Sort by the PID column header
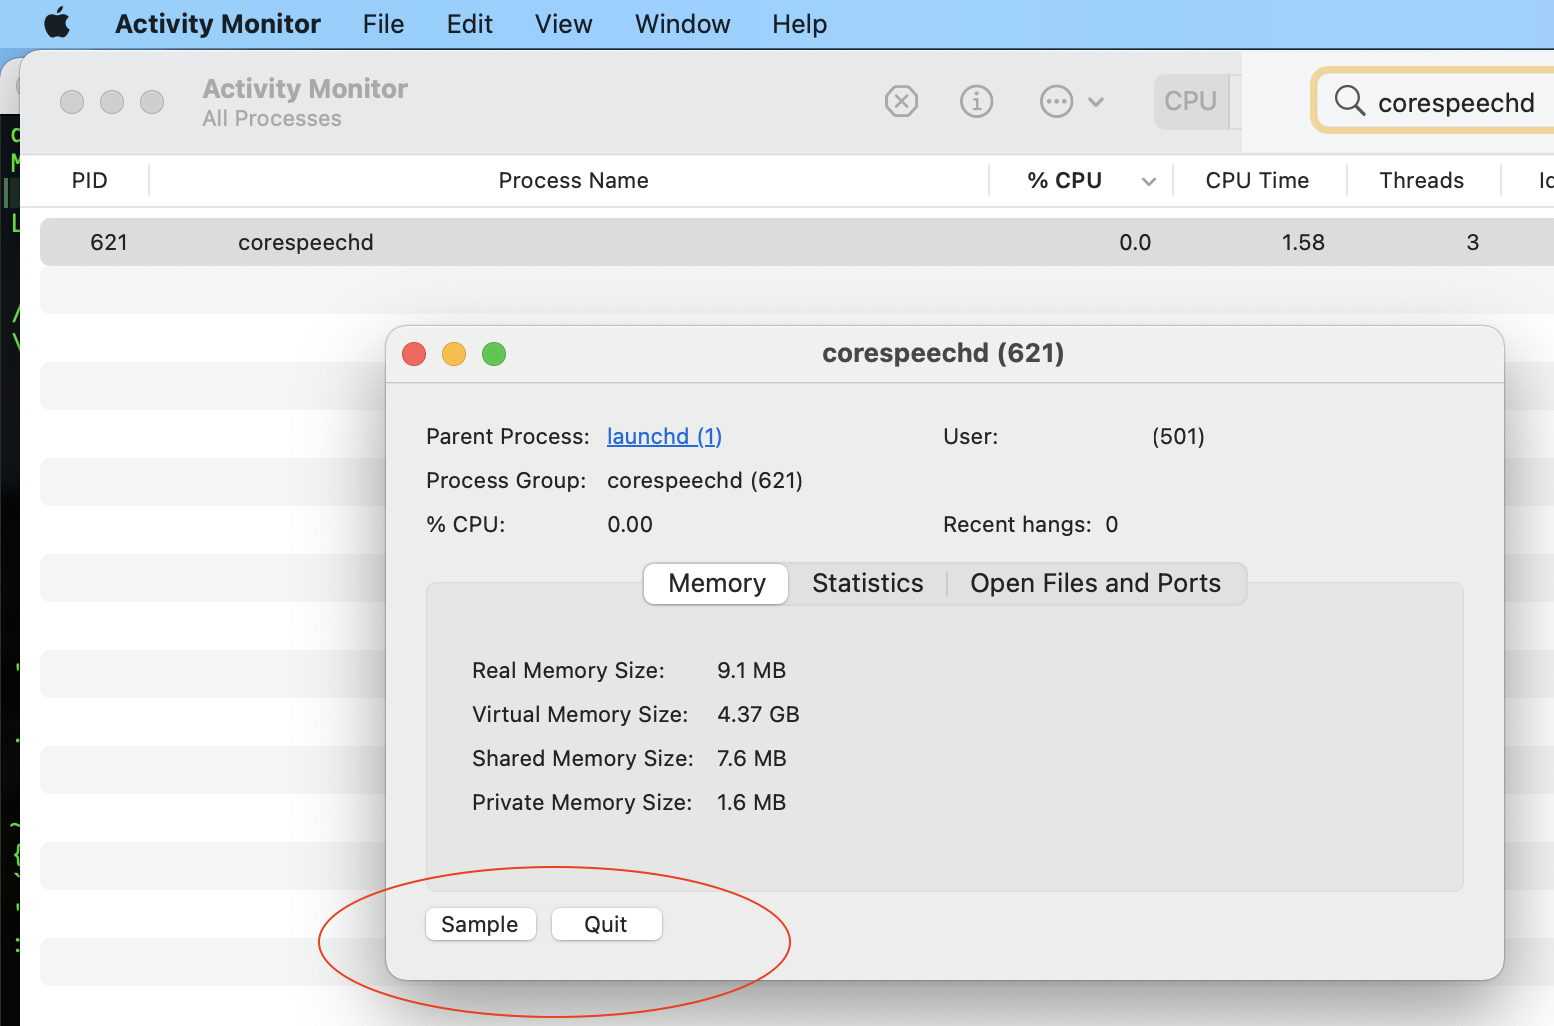 coord(89,181)
